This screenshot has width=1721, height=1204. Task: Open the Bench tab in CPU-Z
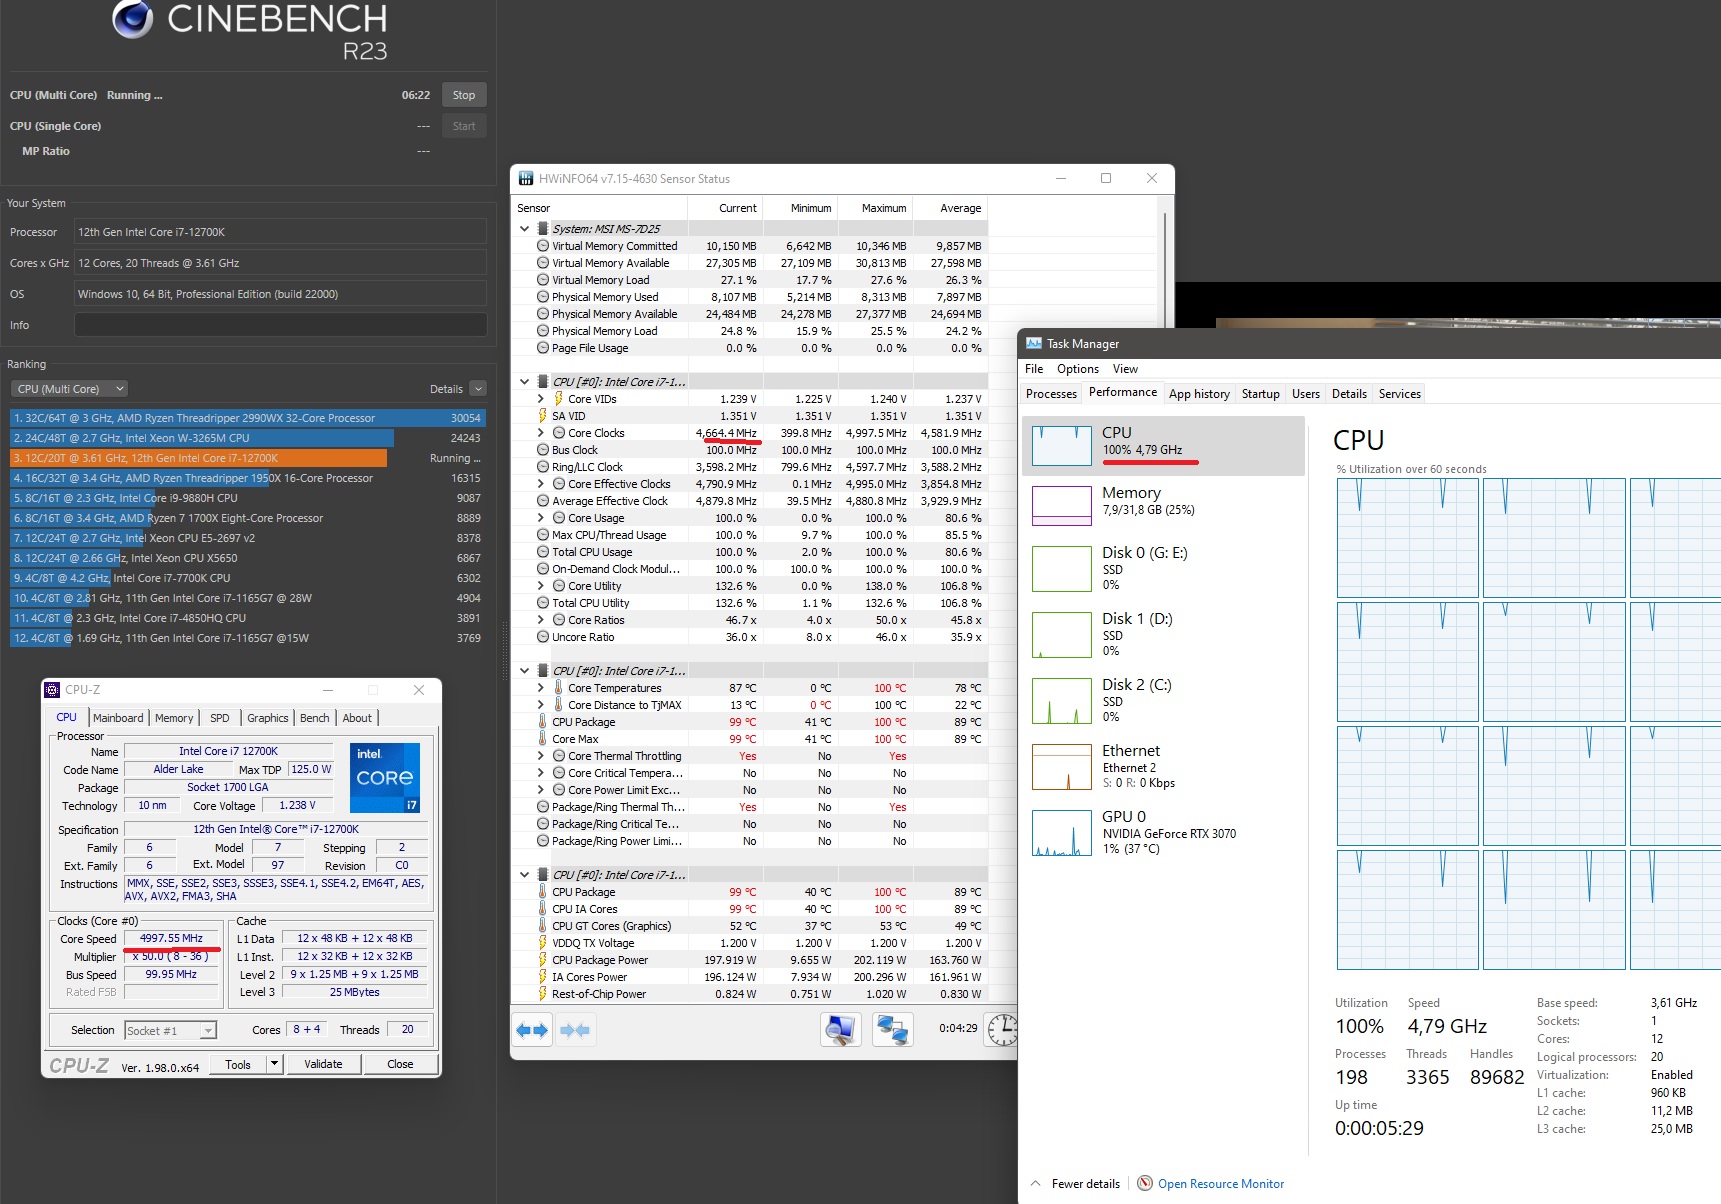[315, 718]
